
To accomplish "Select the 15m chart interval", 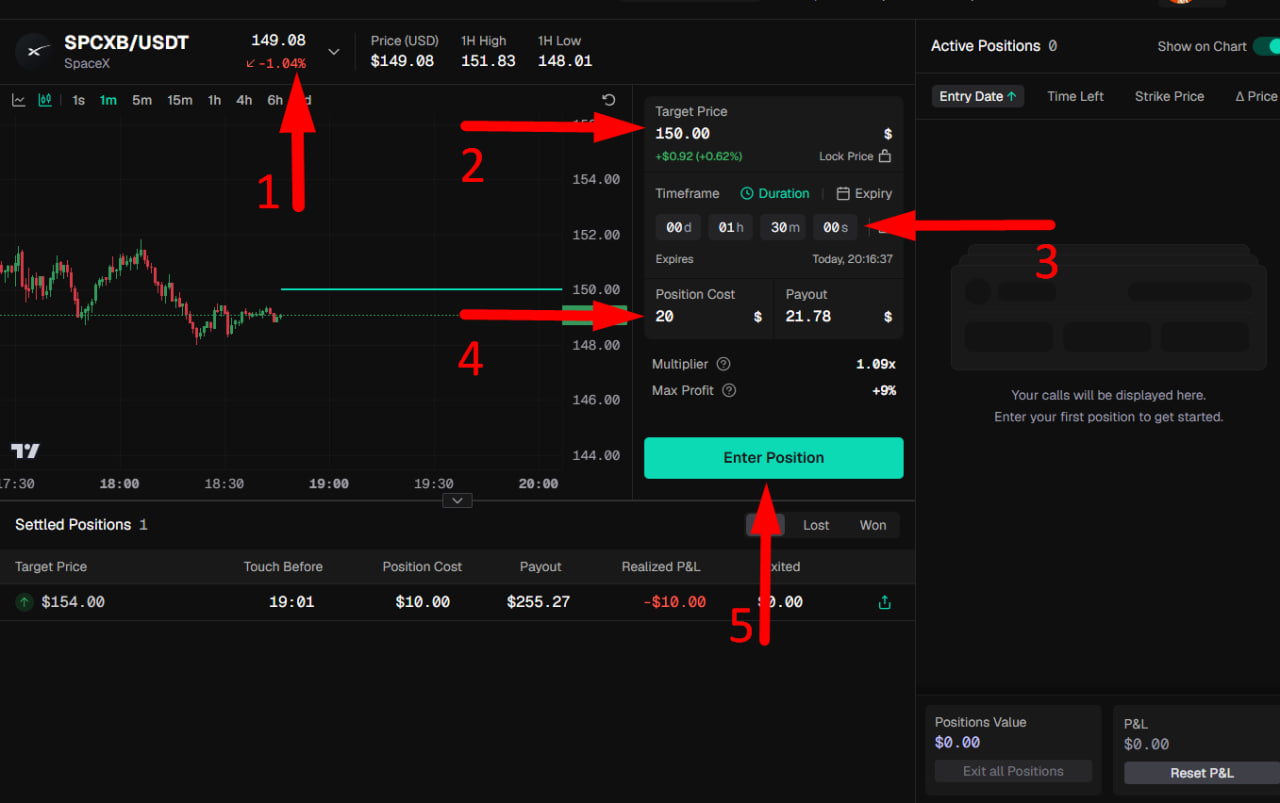I will pyautogui.click(x=180, y=100).
